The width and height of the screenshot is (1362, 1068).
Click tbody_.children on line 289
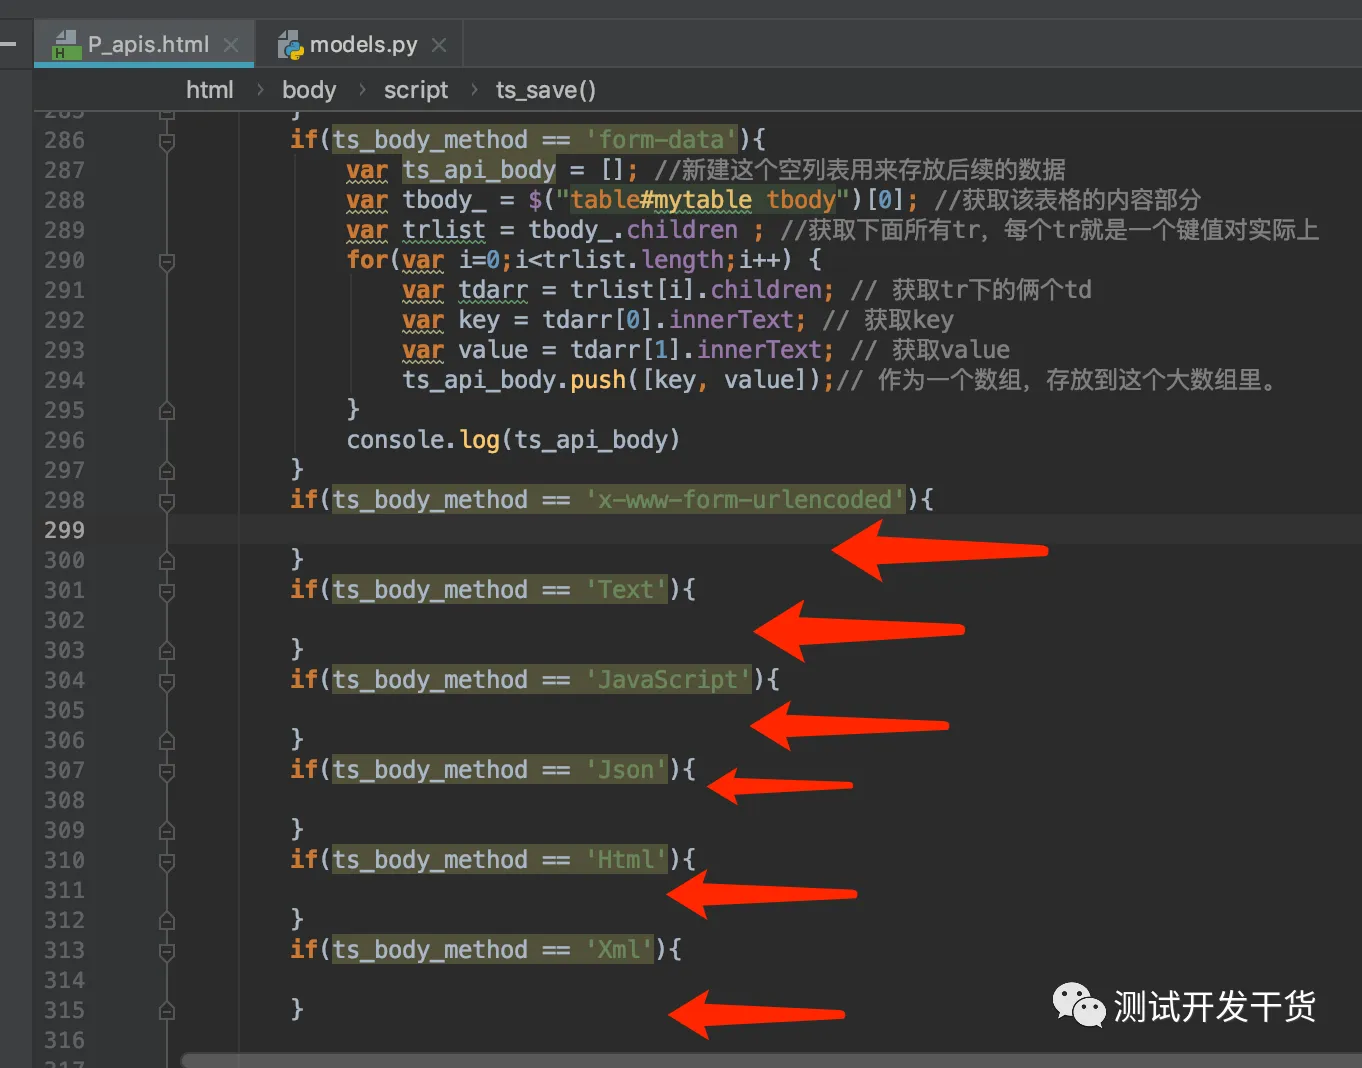pyautogui.click(x=633, y=230)
